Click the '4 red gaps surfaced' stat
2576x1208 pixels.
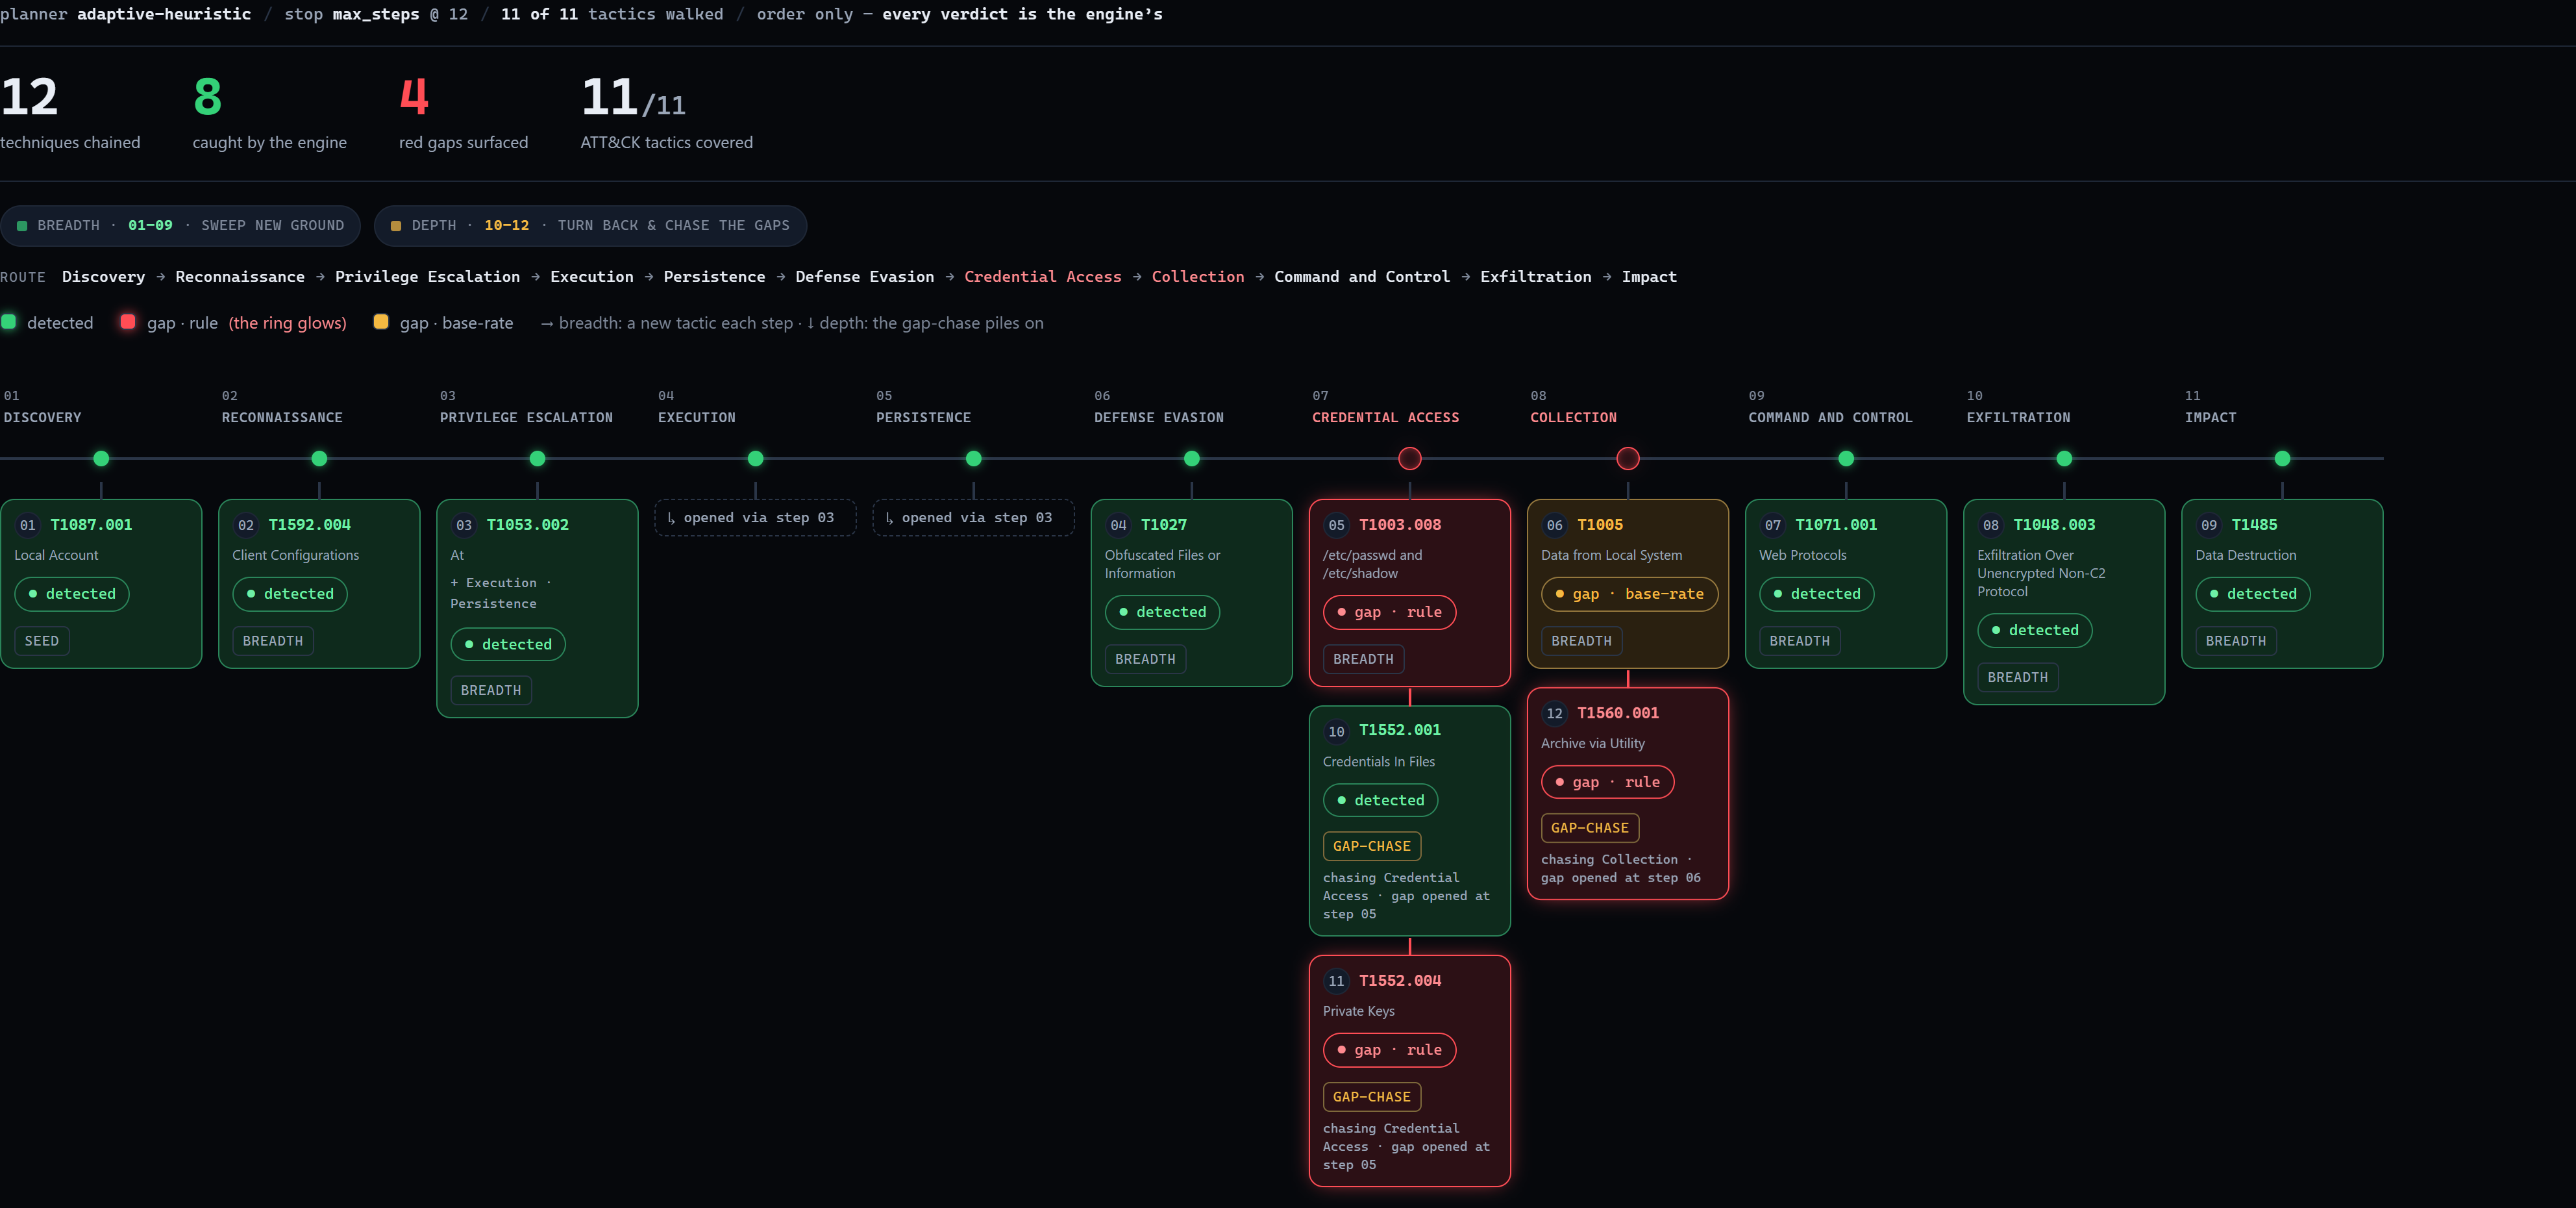[x=463, y=113]
